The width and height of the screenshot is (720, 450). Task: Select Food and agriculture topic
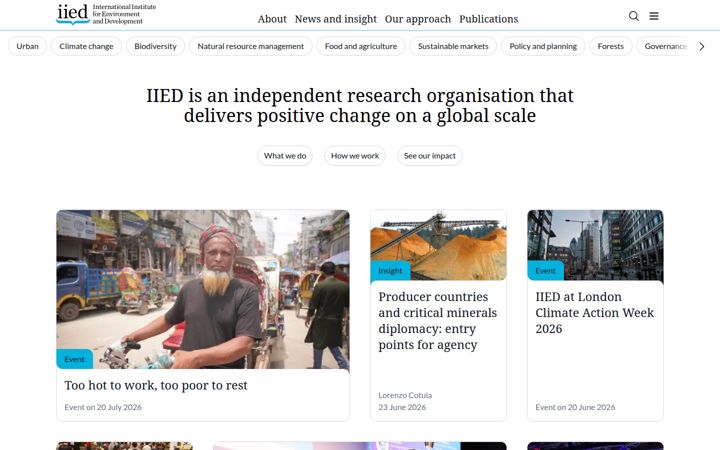point(361,46)
